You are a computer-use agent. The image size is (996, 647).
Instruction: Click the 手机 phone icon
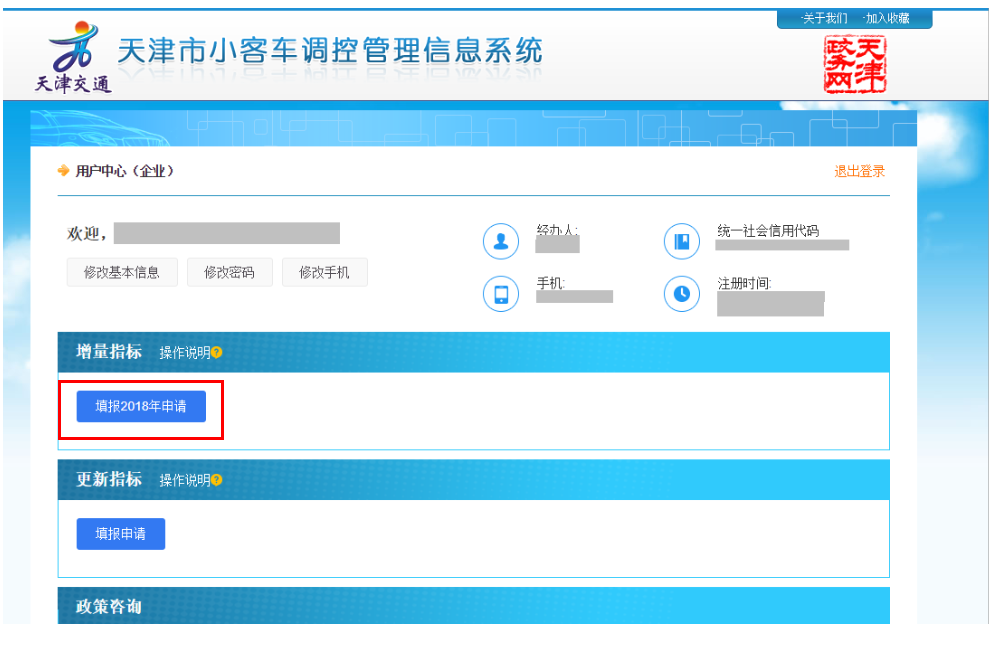[500, 294]
